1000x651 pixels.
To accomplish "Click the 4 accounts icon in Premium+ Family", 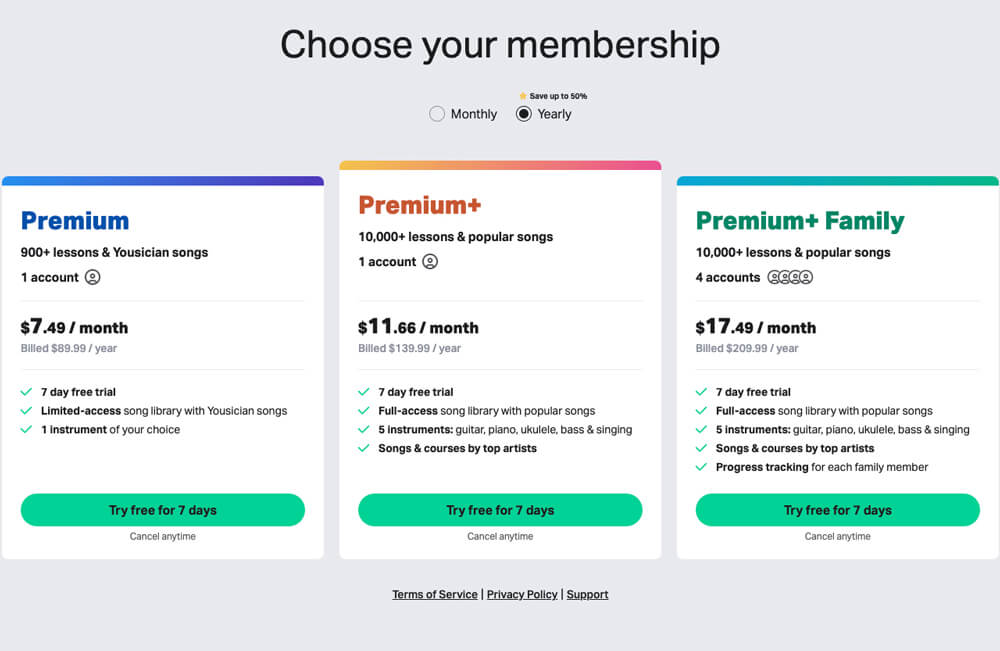I will [789, 277].
